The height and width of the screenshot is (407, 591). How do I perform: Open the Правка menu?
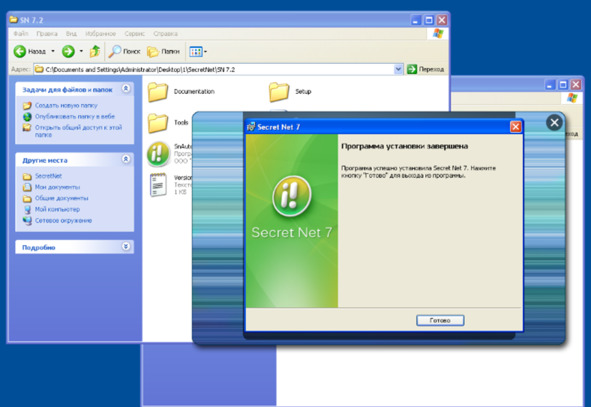pos(47,34)
